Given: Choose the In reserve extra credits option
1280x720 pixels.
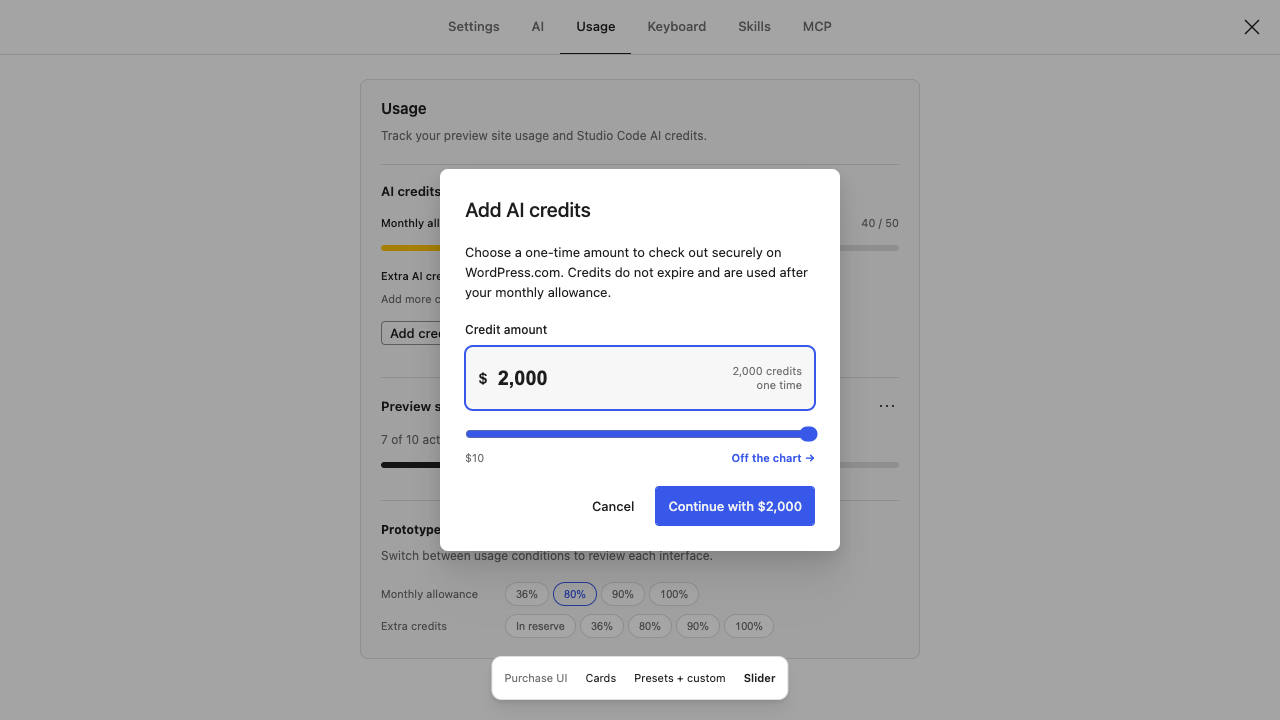Looking at the screenshot, I should (x=540, y=626).
